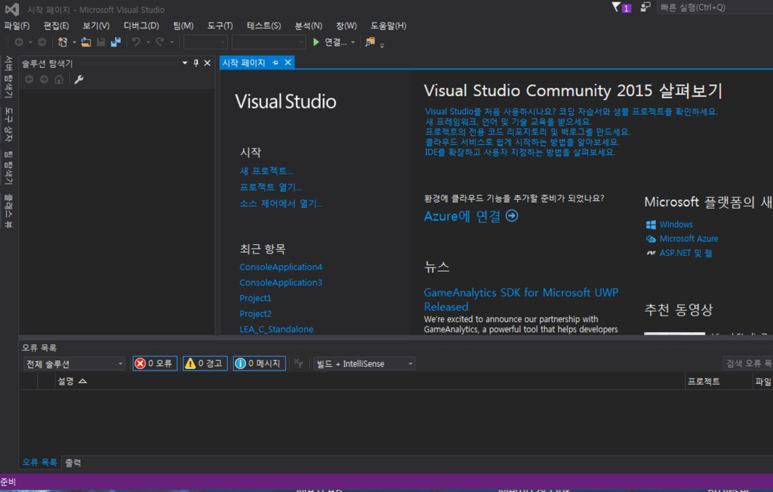Click the Navigate Forward toolbar arrow
This screenshot has height=492, width=773.
(42, 42)
